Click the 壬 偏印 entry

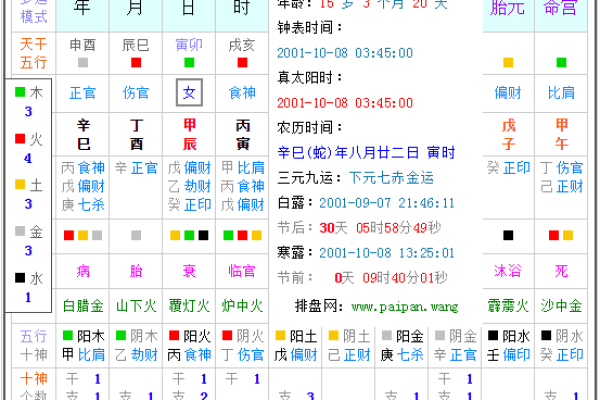508,355
